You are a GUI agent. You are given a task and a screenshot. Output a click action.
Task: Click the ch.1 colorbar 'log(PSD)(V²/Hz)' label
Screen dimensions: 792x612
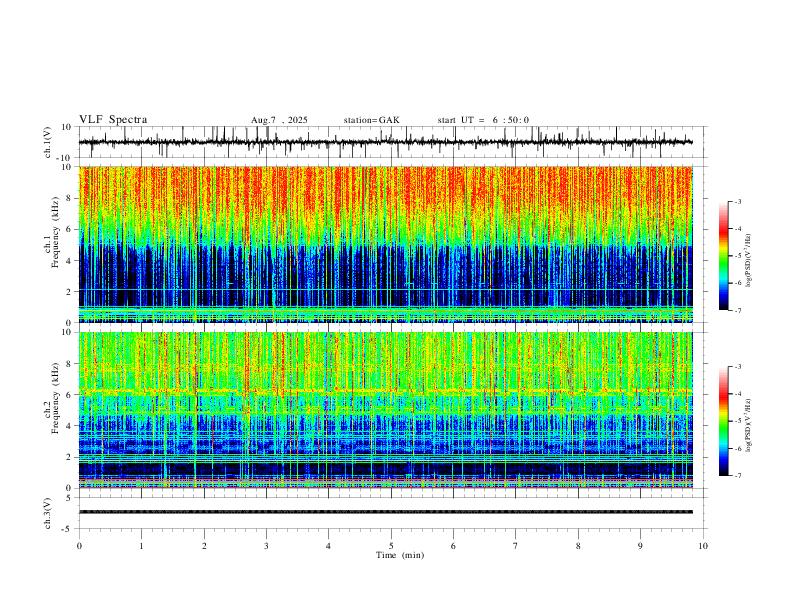(749, 261)
